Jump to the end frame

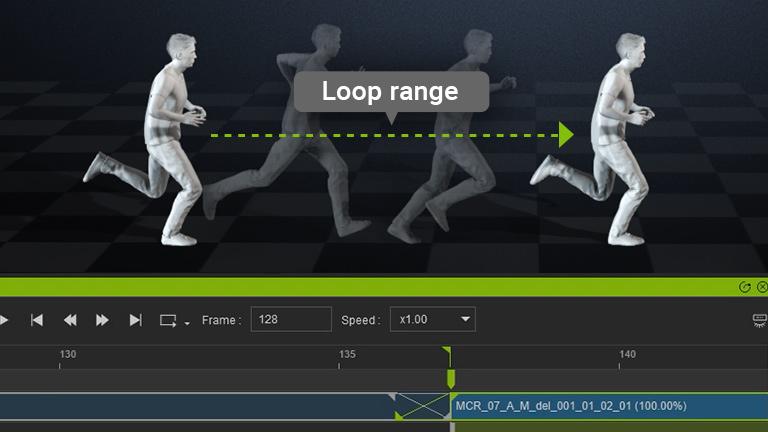coord(135,320)
